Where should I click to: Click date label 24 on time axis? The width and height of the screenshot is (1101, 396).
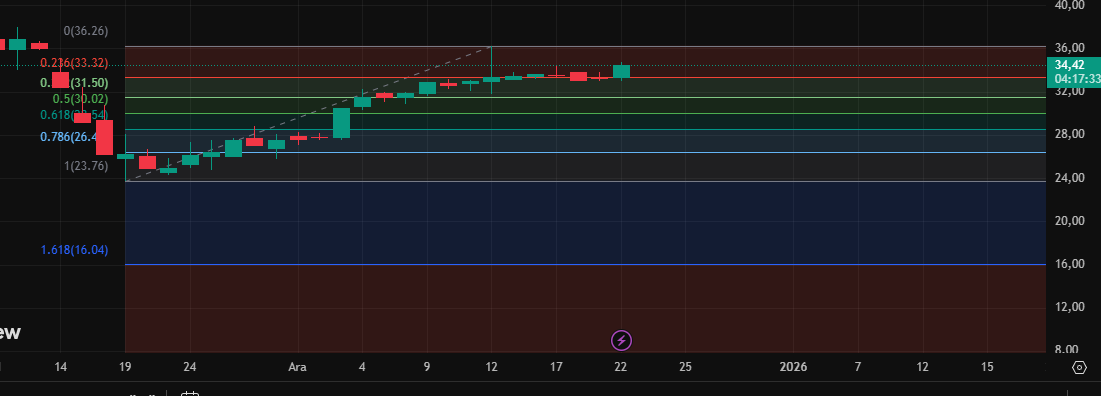(x=189, y=367)
